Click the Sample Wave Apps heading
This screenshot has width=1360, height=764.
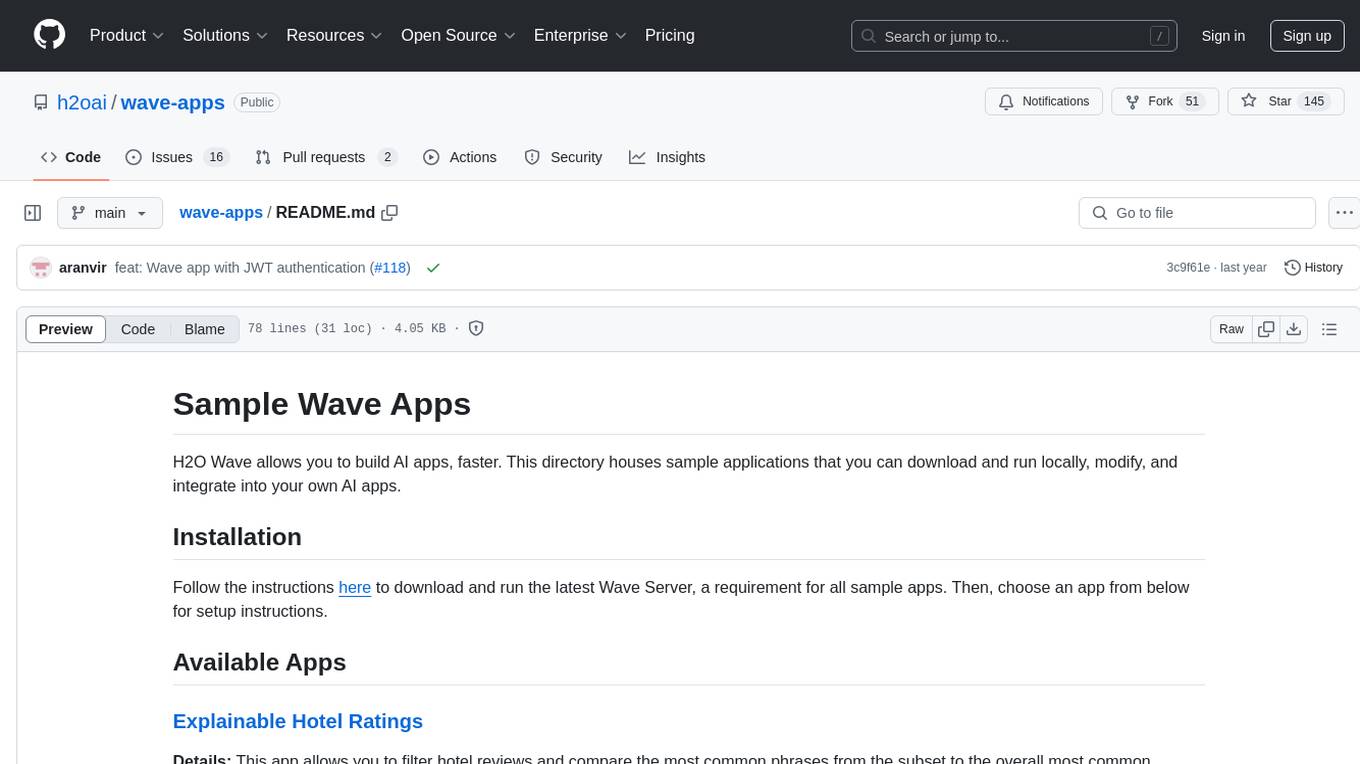(x=322, y=404)
